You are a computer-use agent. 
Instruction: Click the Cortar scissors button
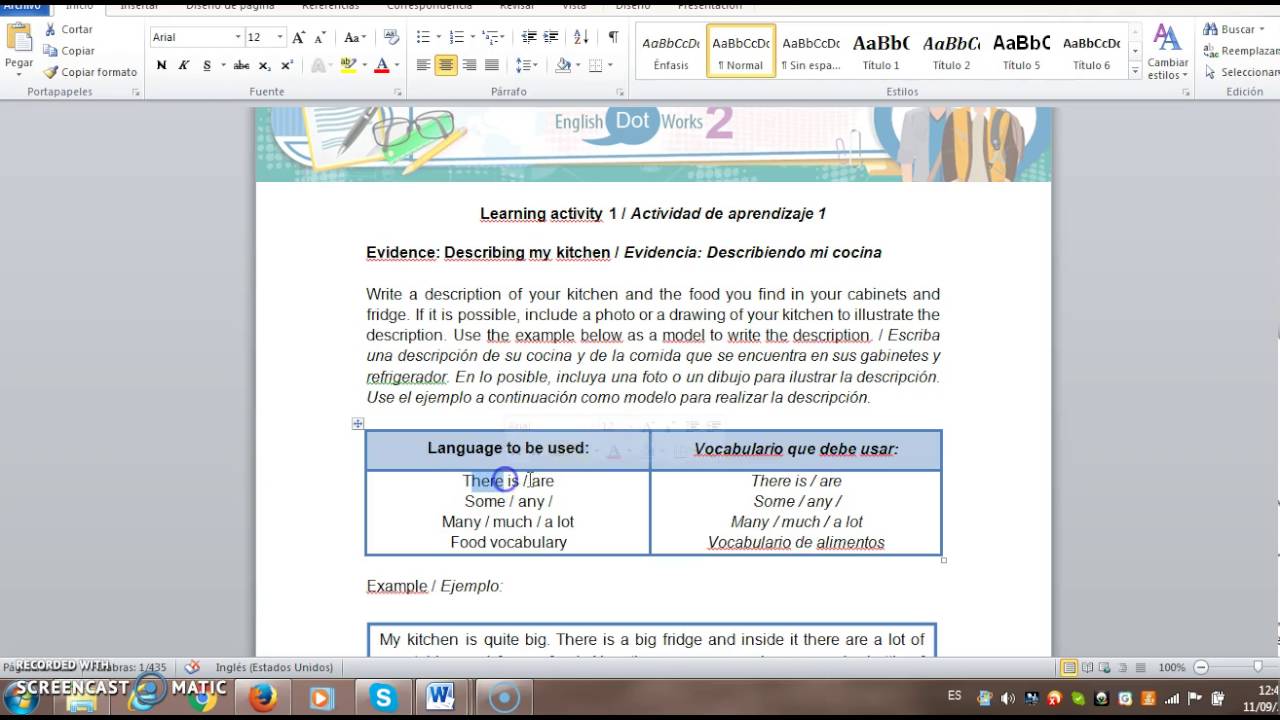coord(68,29)
